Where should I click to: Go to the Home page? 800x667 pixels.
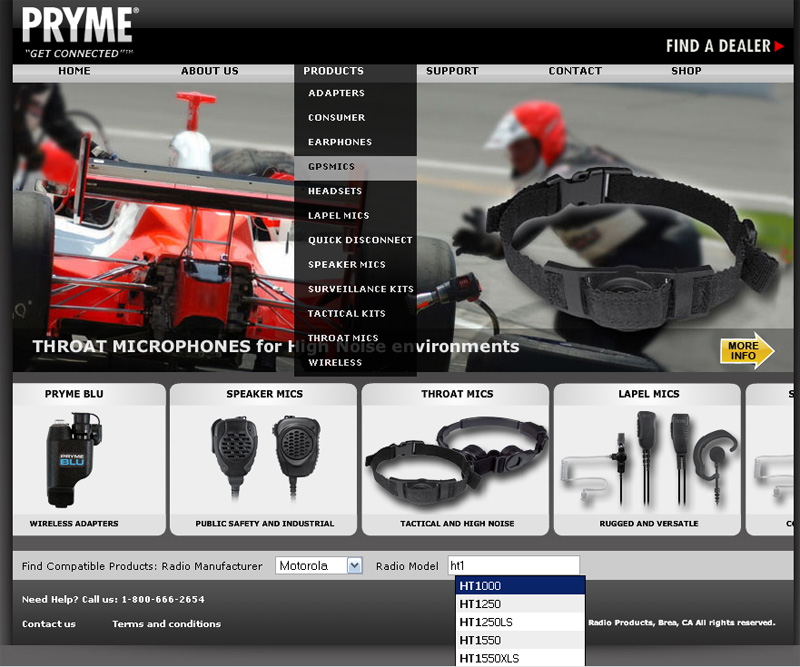point(74,71)
